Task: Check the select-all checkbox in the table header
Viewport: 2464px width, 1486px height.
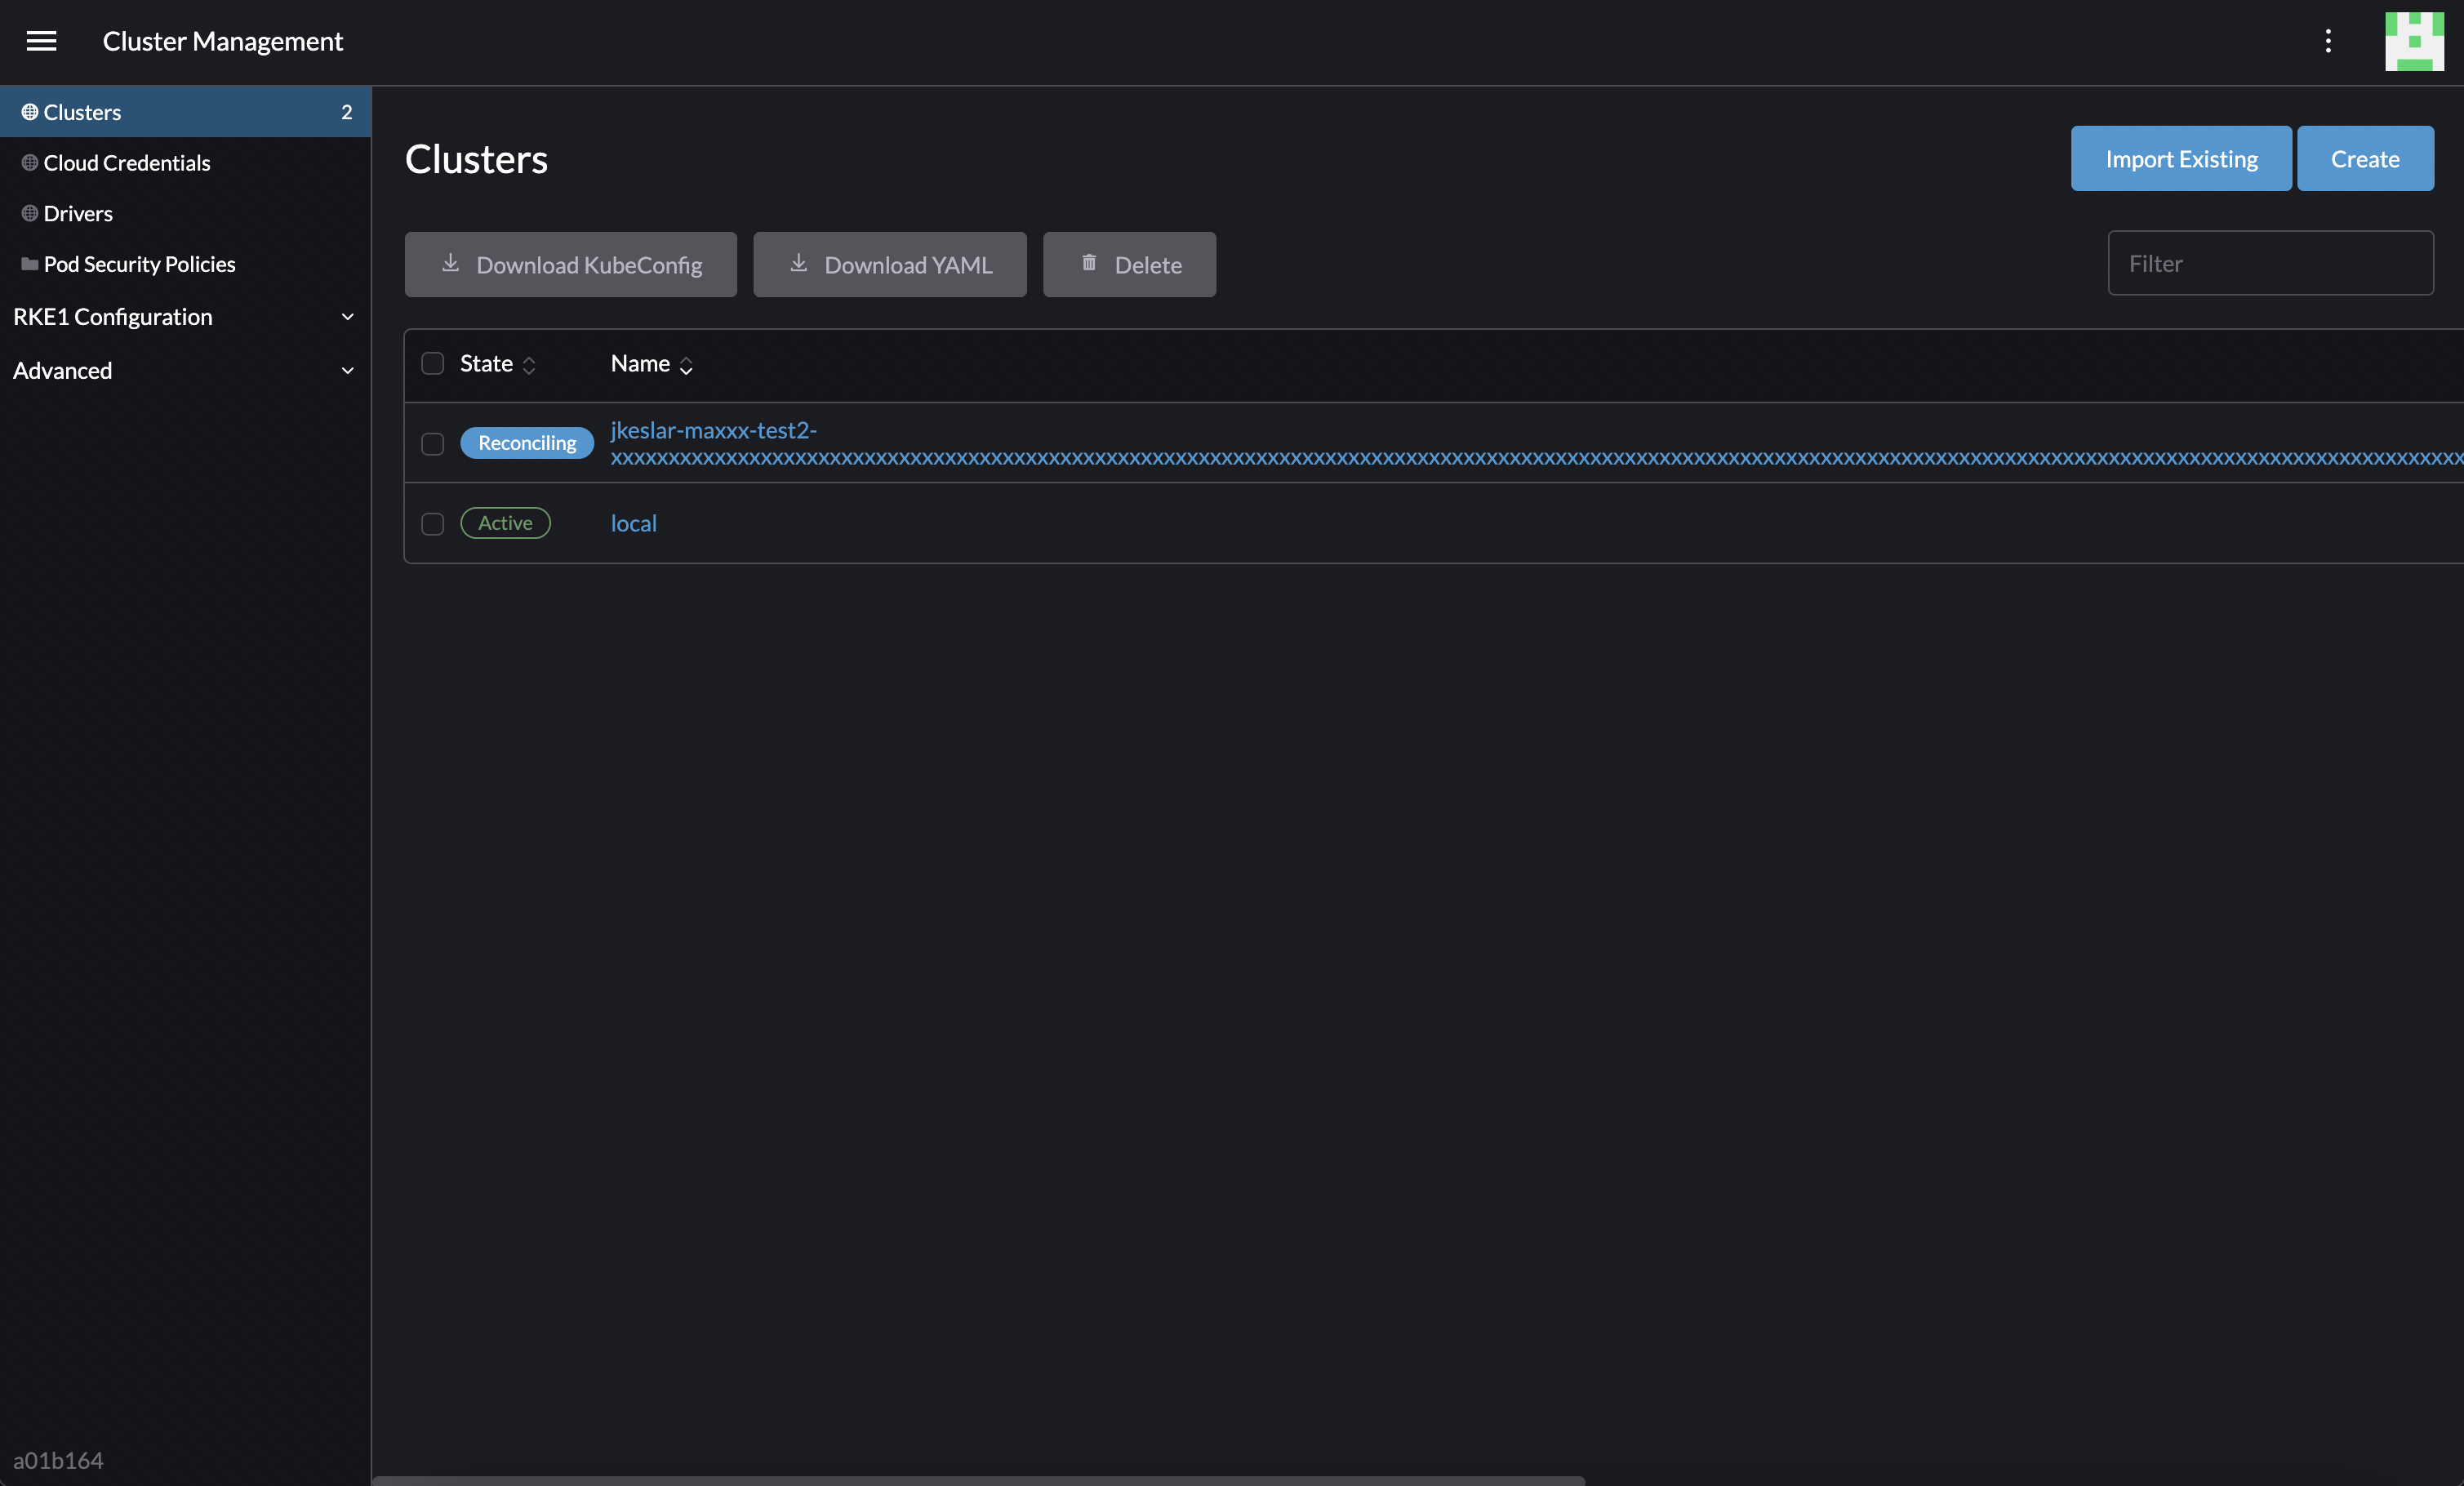Action: pyautogui.click(x=432, y=364)
